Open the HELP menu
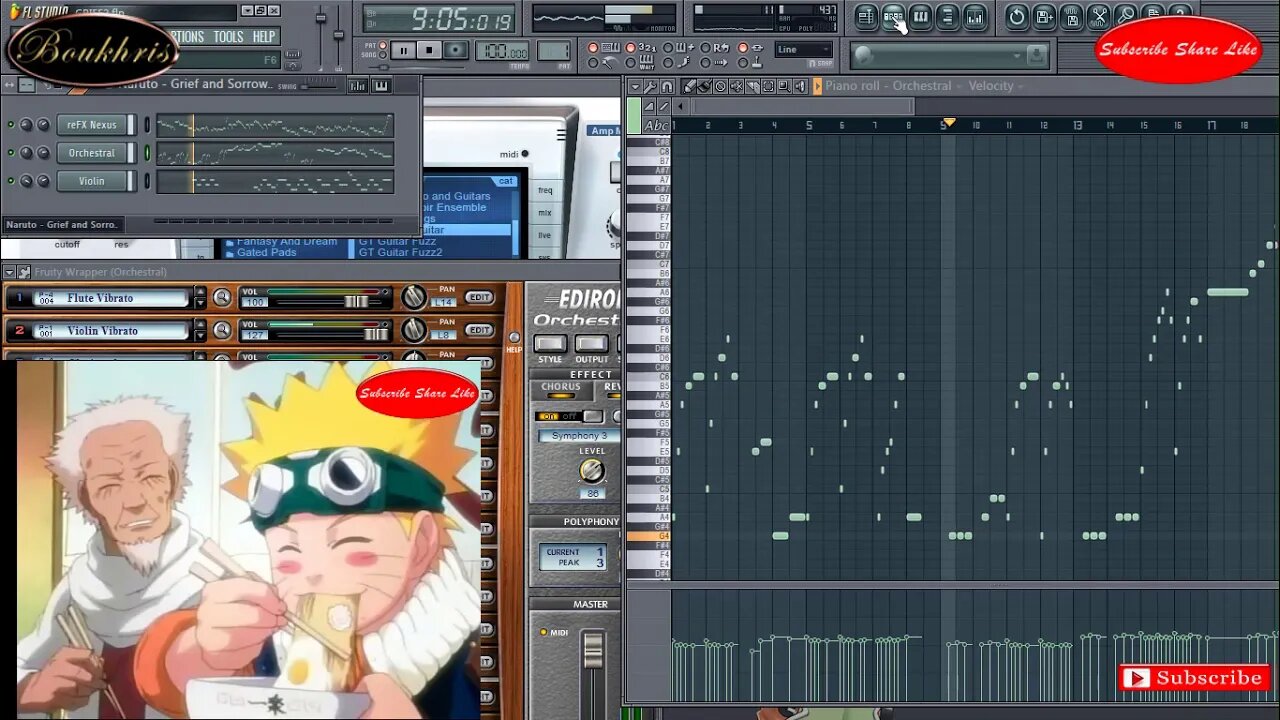The width and height of the screenshot is (1280, 720). 263,36
